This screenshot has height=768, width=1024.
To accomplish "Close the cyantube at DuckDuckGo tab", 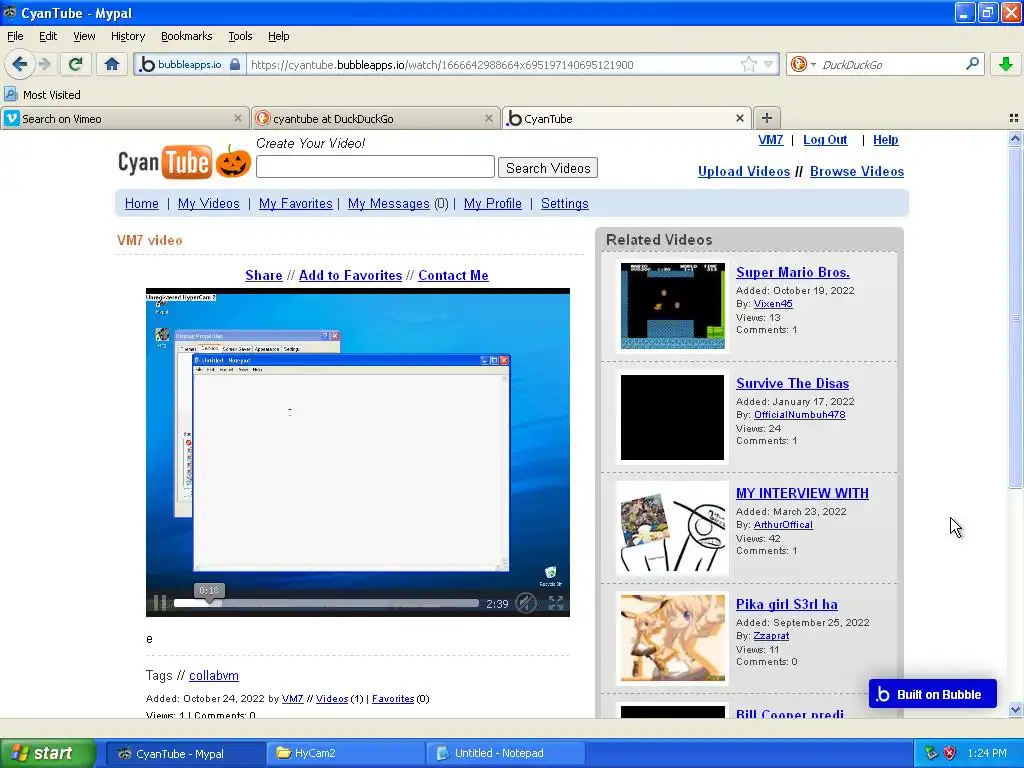I will click(x=488, y=118).
